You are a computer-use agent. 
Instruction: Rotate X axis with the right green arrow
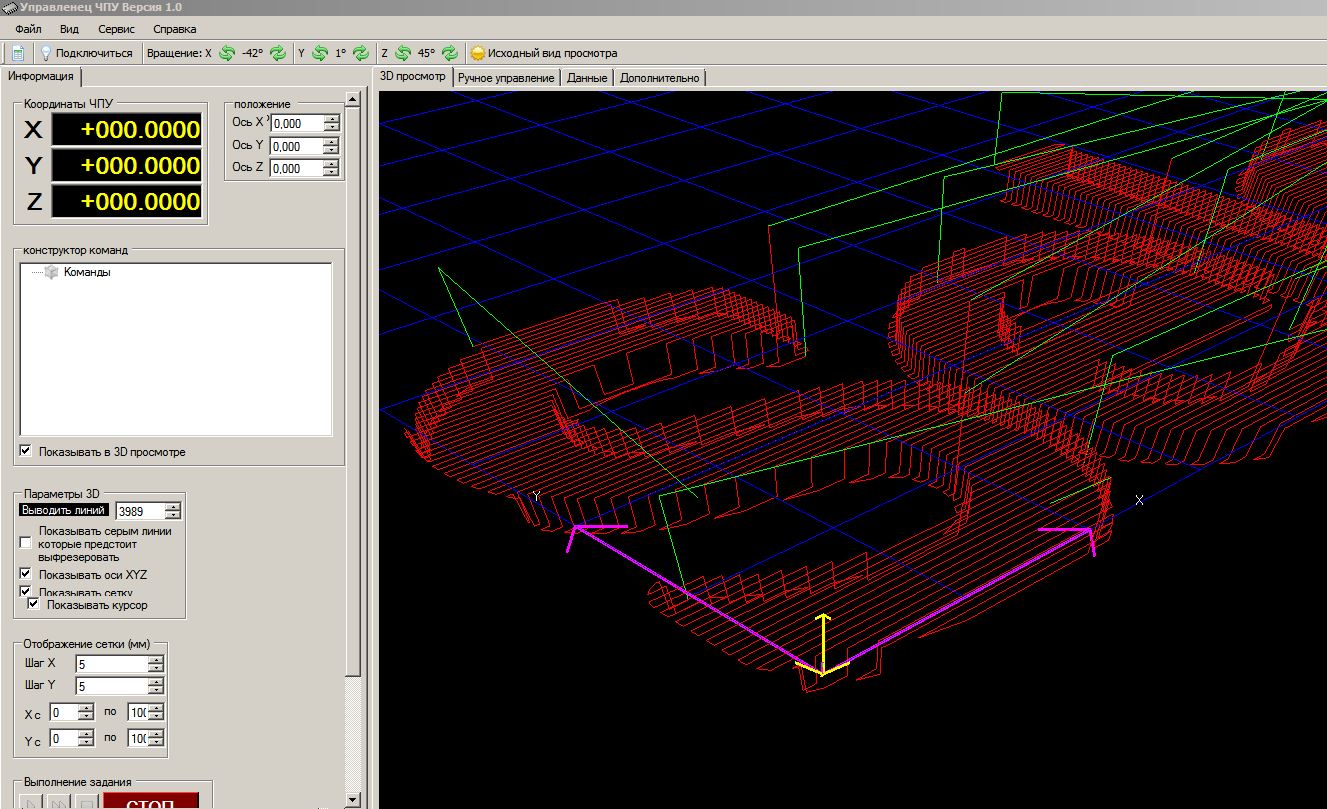(277, 53)
